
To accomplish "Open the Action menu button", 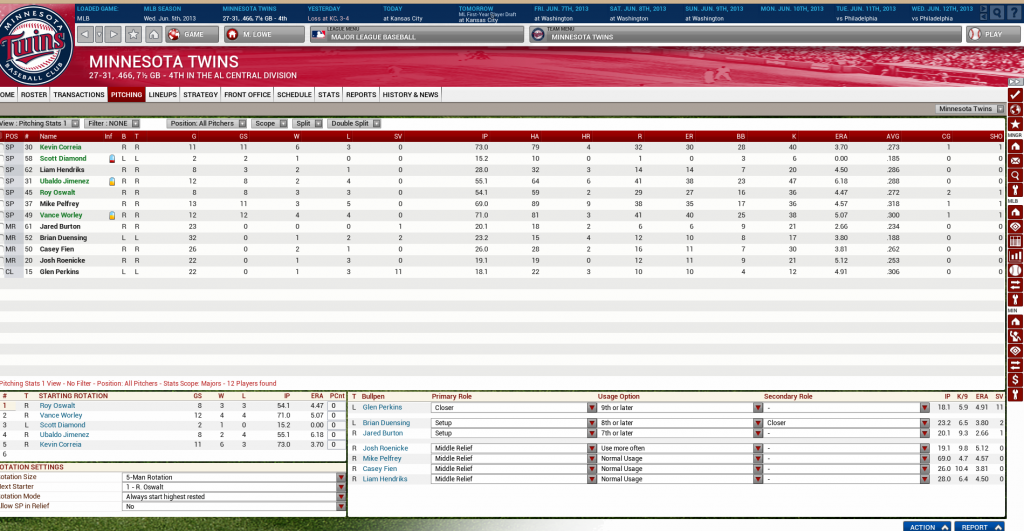I will pyautogui.click(x=927, y=526).
